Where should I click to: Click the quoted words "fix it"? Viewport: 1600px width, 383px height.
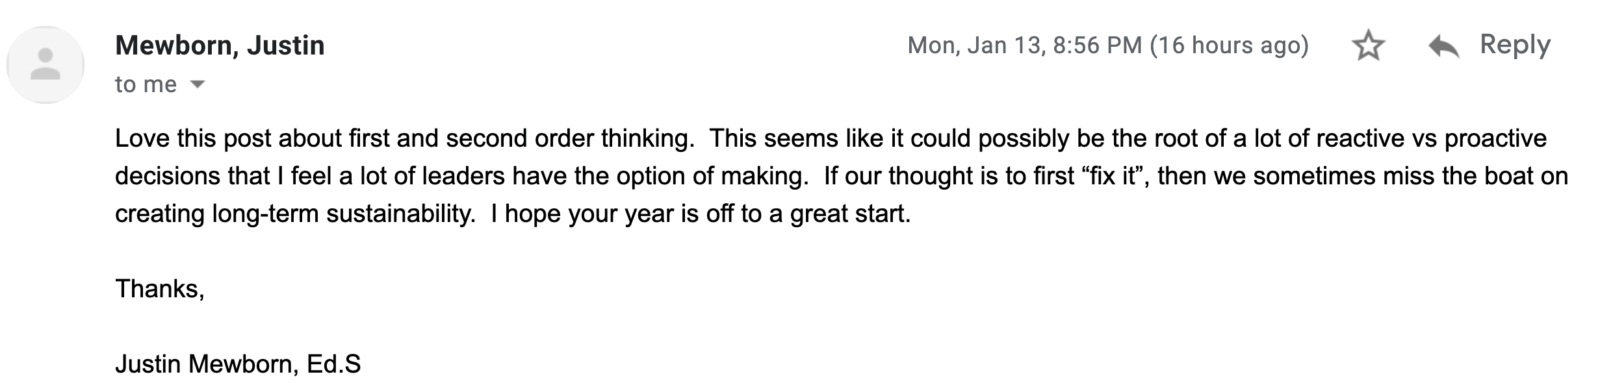coord(1113,176)
